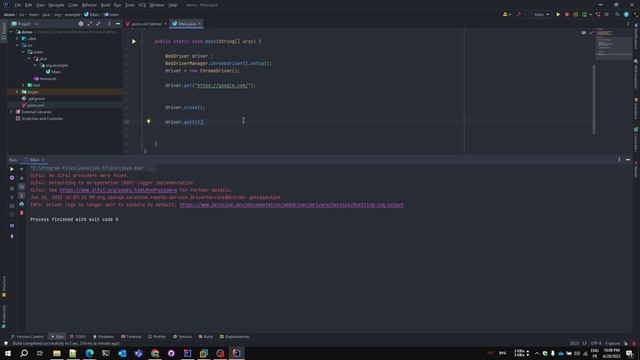The image size is (640, 360).
Task: Click the run gutter arrow beside main method
Action: point(133,41)
